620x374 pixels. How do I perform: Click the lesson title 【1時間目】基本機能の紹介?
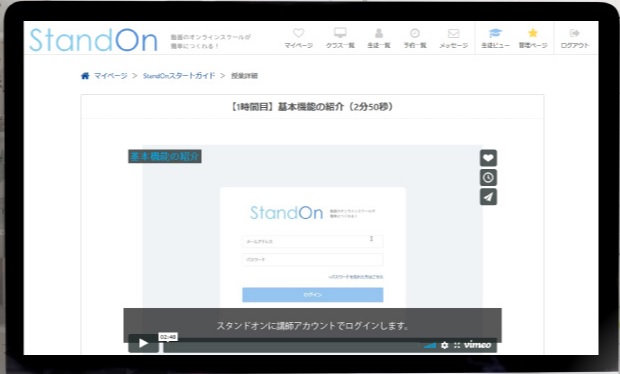point(312,106)
